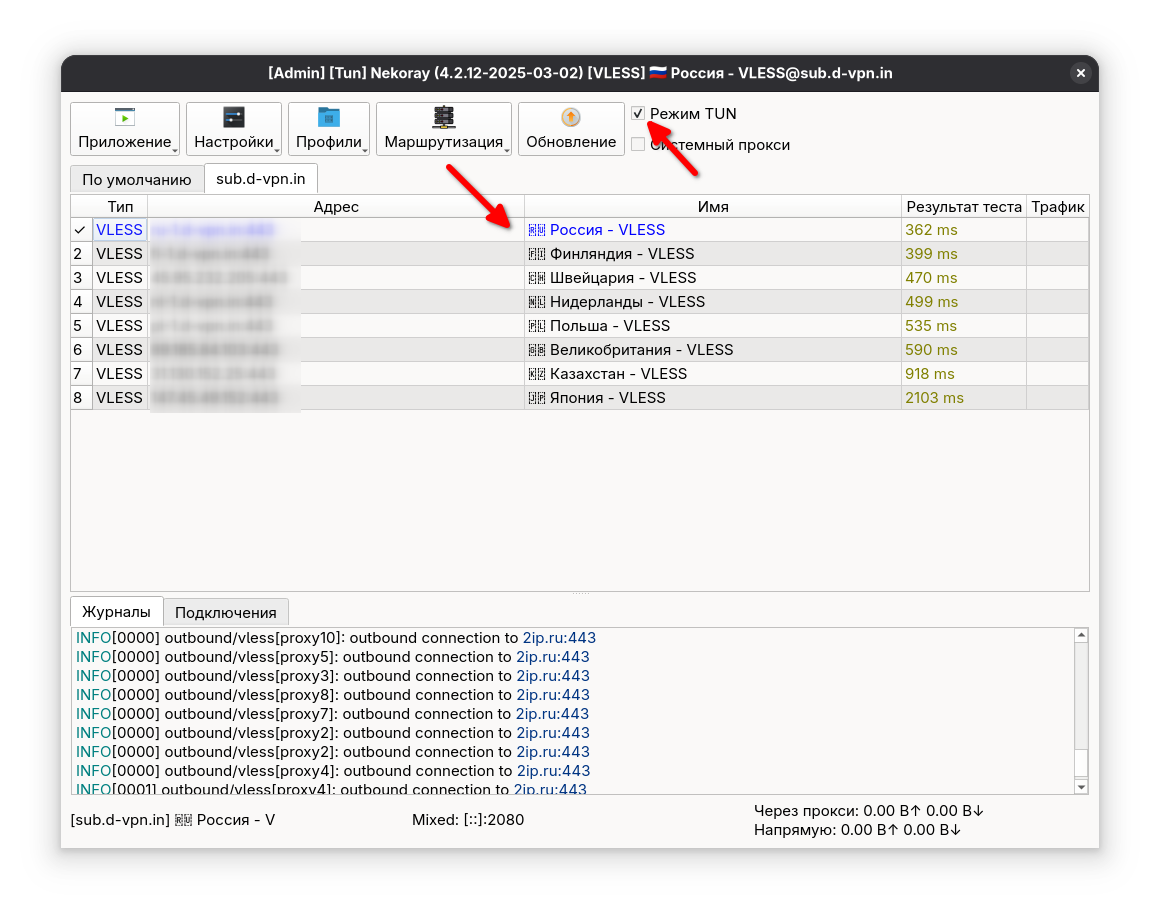Screen dimensions: 1160x915
Task: Click the Mixed: [::]:2080 status text
Action: pos(468,820)
